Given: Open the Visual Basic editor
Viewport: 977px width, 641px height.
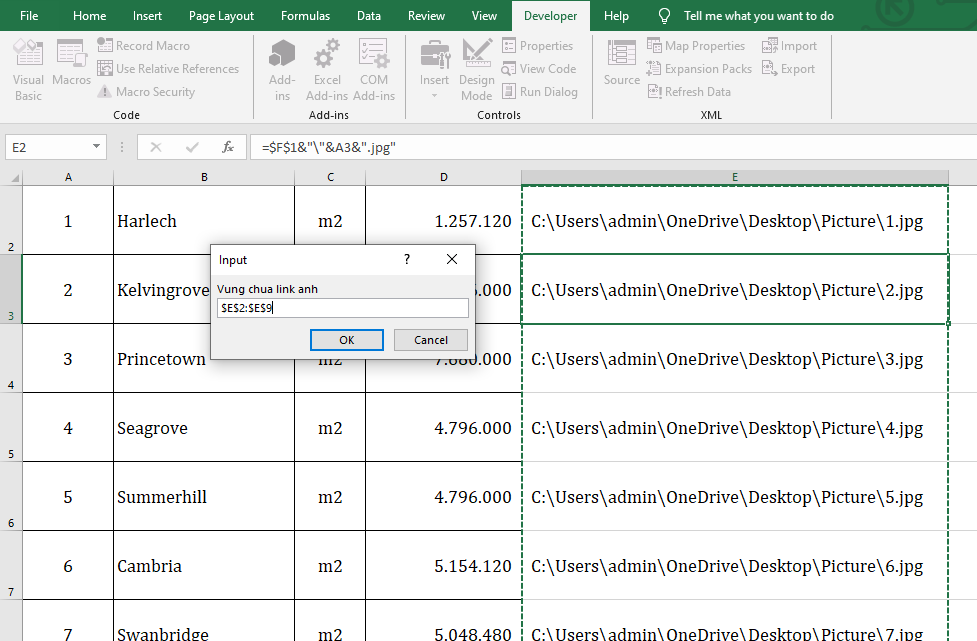Looking at the screenshot, I should pyautogui.click(x=28, y=70).
